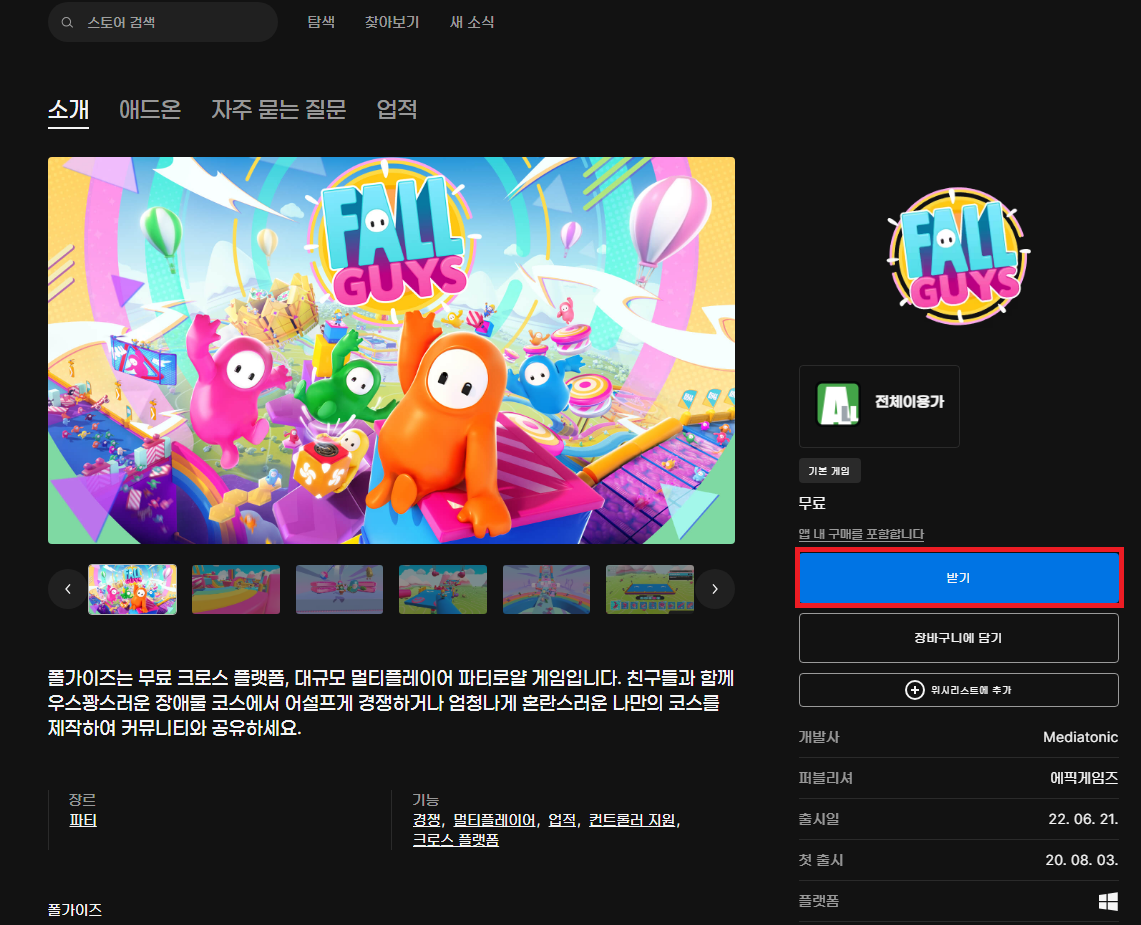This screenshot has height=925, width=1141.
Task: Click the 전체이용가 rating icon
Action: [838, 403]
